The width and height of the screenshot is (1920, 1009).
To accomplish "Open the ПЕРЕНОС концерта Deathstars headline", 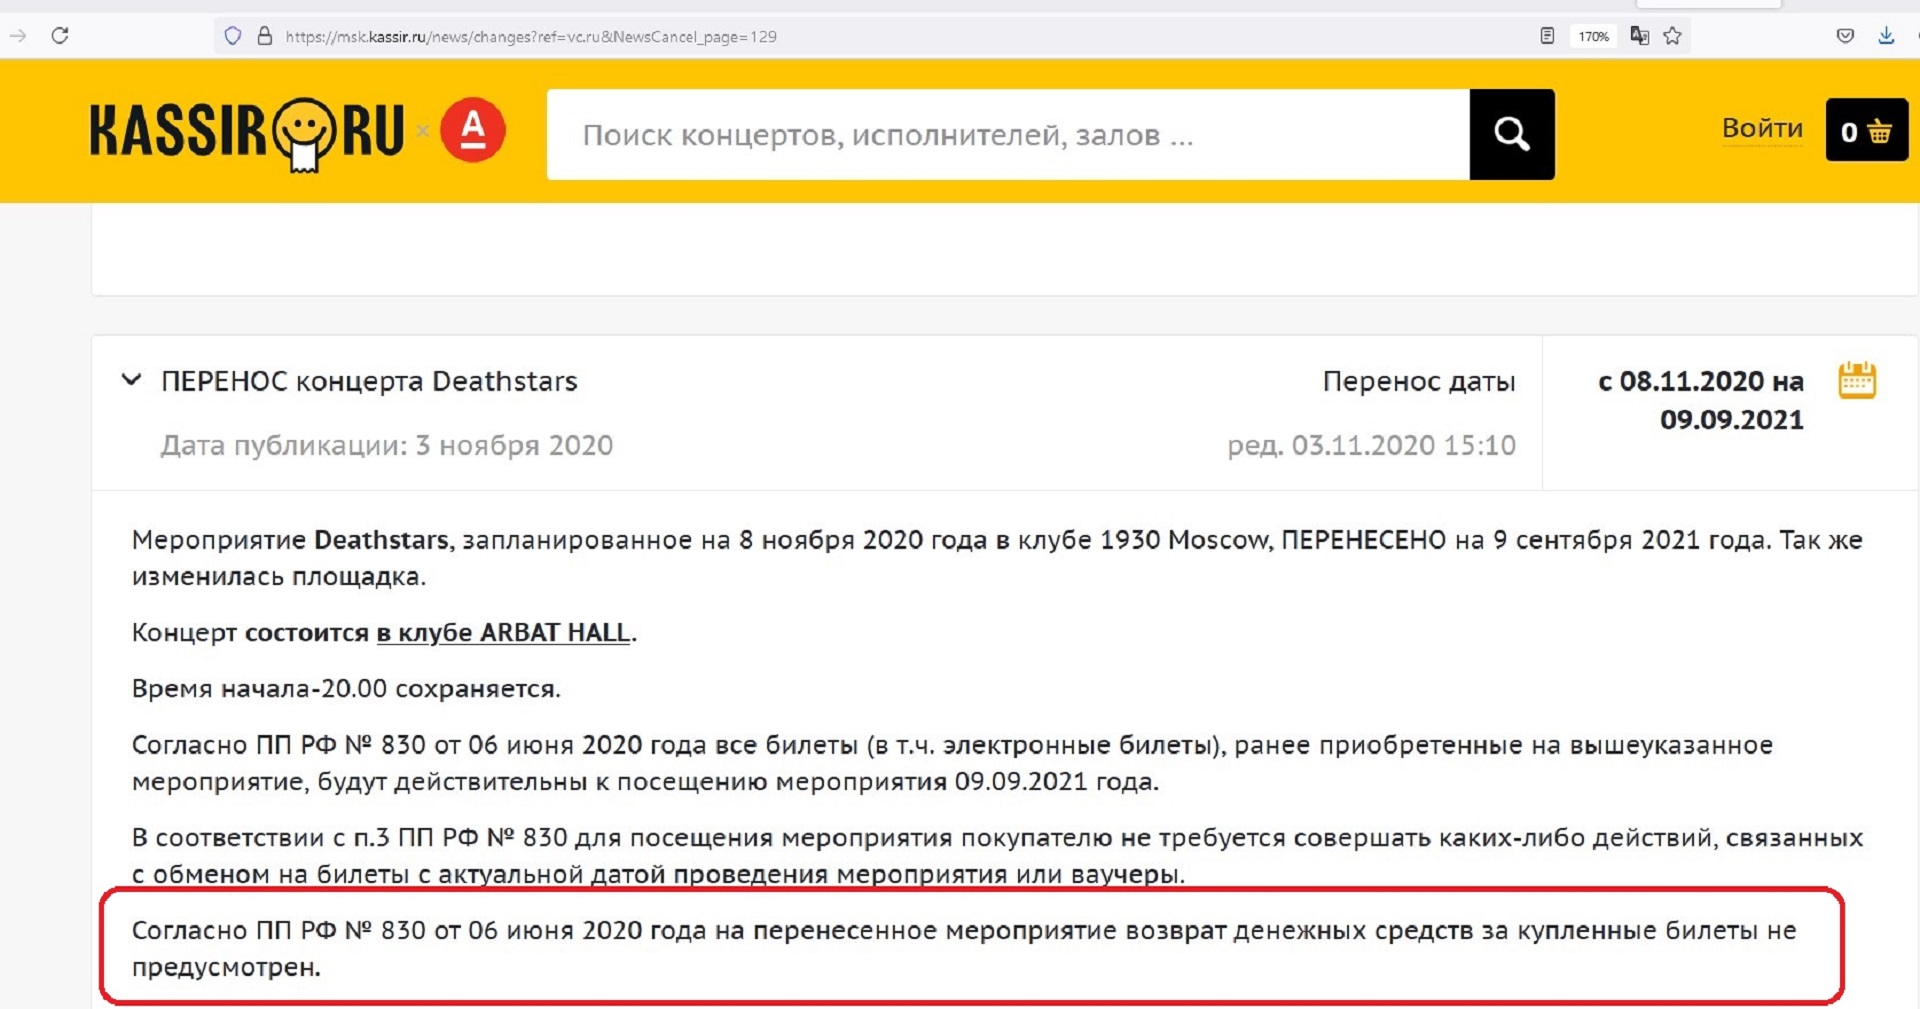I will (x=369, y=381).
